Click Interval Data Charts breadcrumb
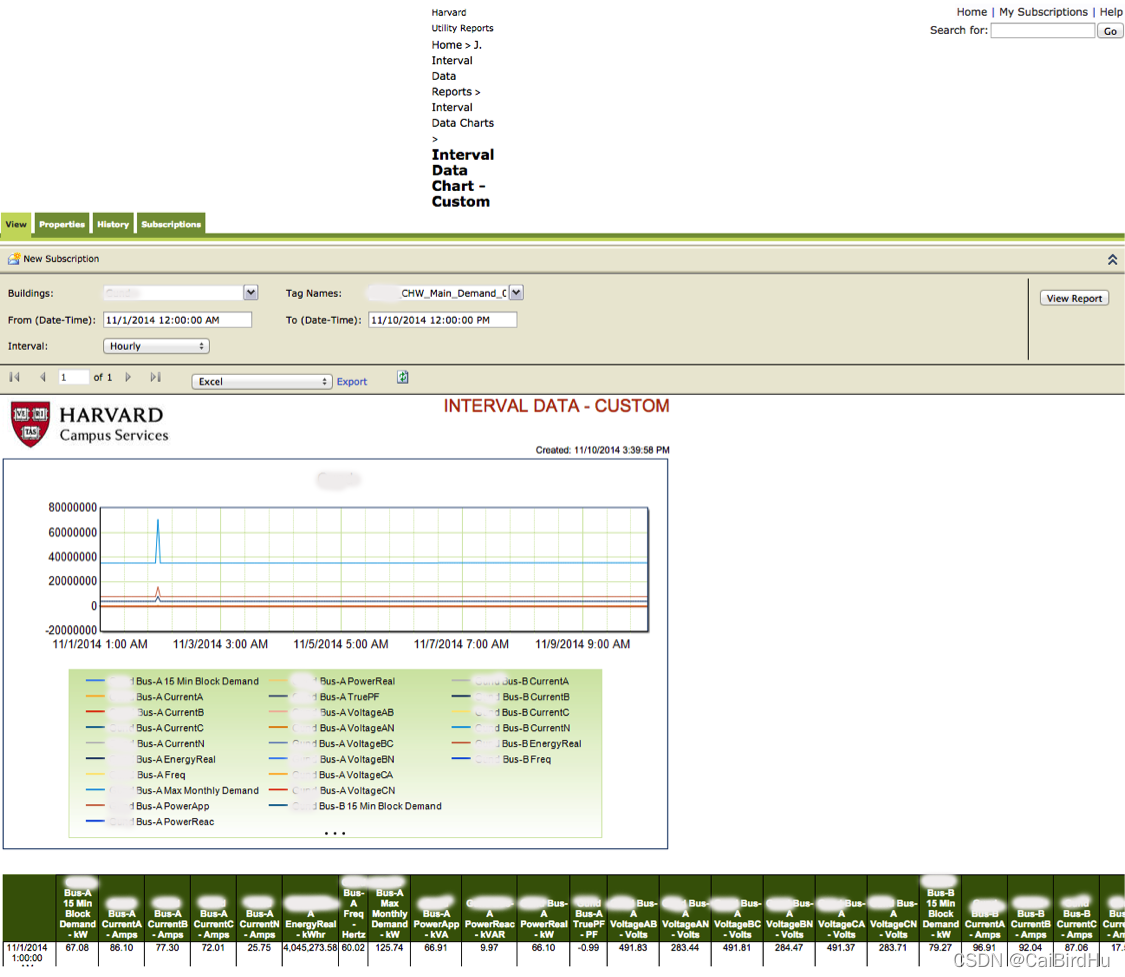1125x977 pixels. [462, 115]
